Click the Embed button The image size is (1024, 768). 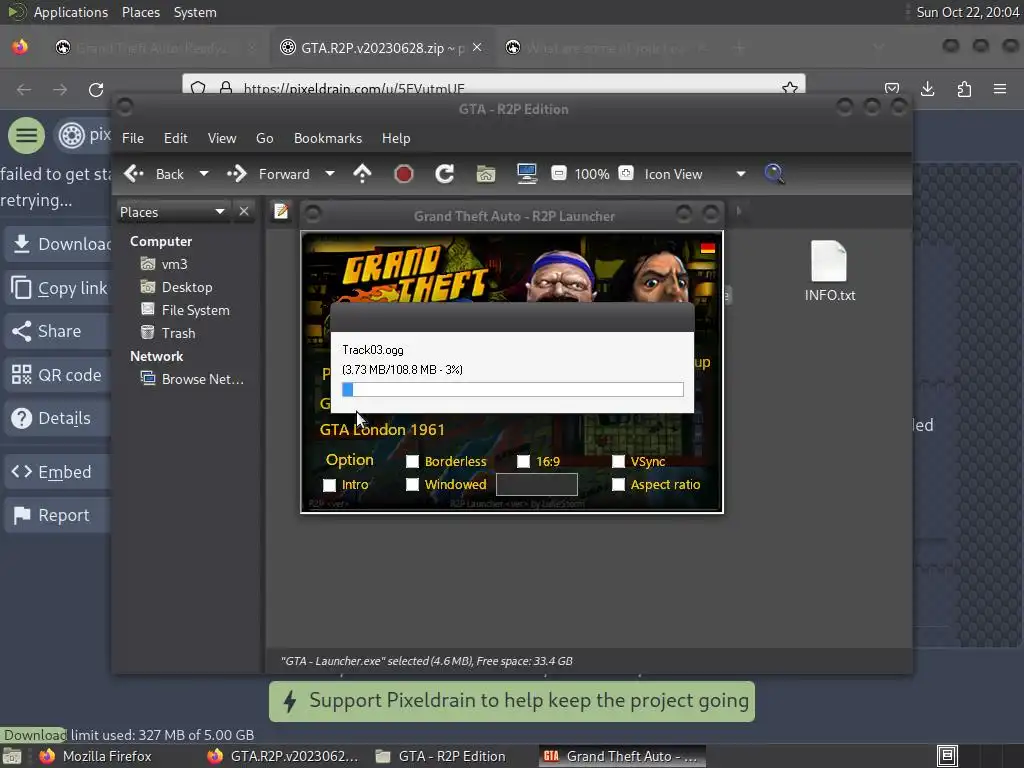tap(58, 472)
